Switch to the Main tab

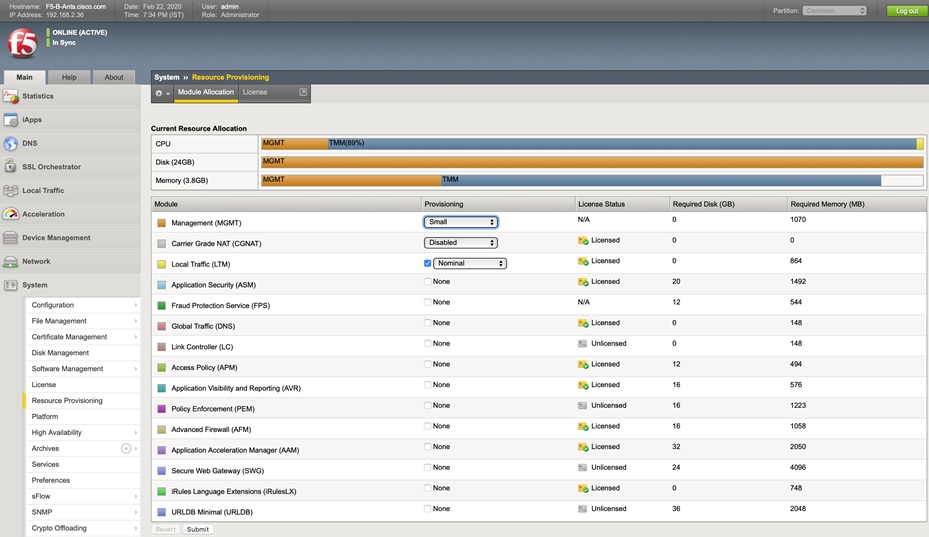click(24, 77)
